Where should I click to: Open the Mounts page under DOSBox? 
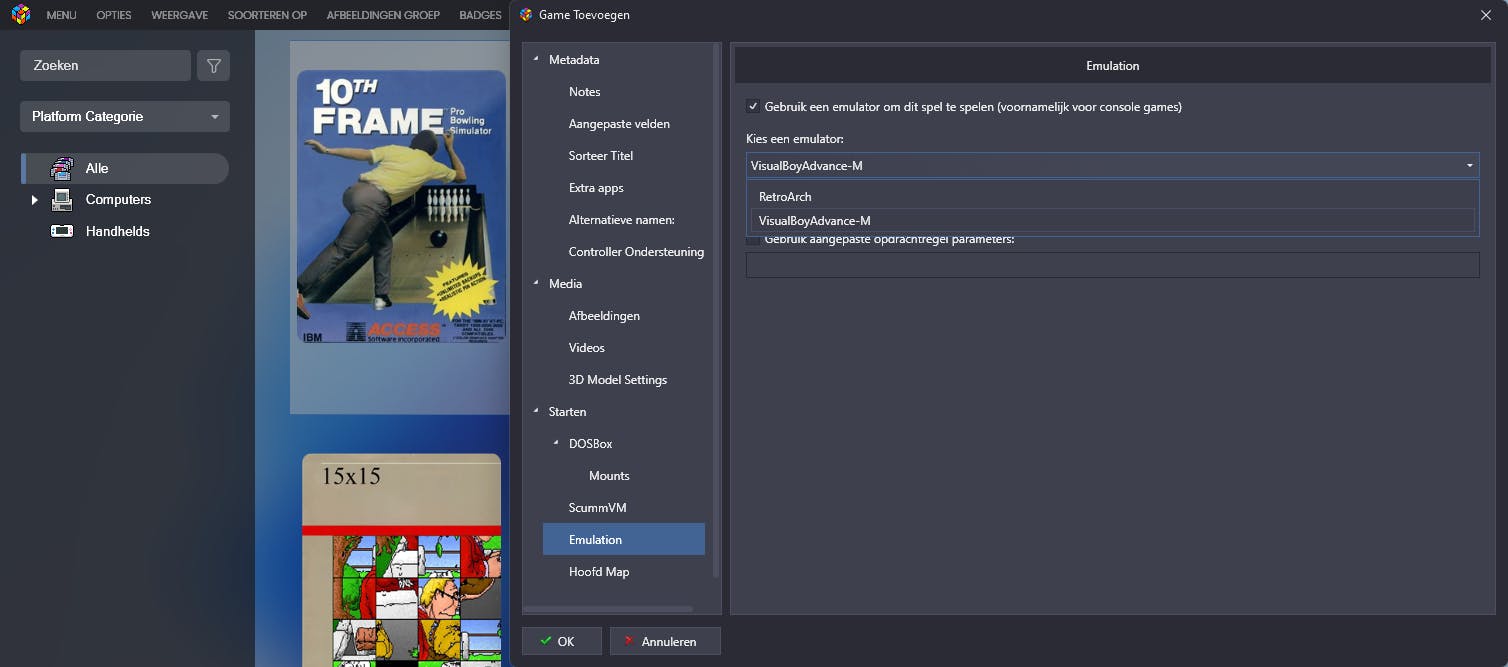tap(609, 476)
